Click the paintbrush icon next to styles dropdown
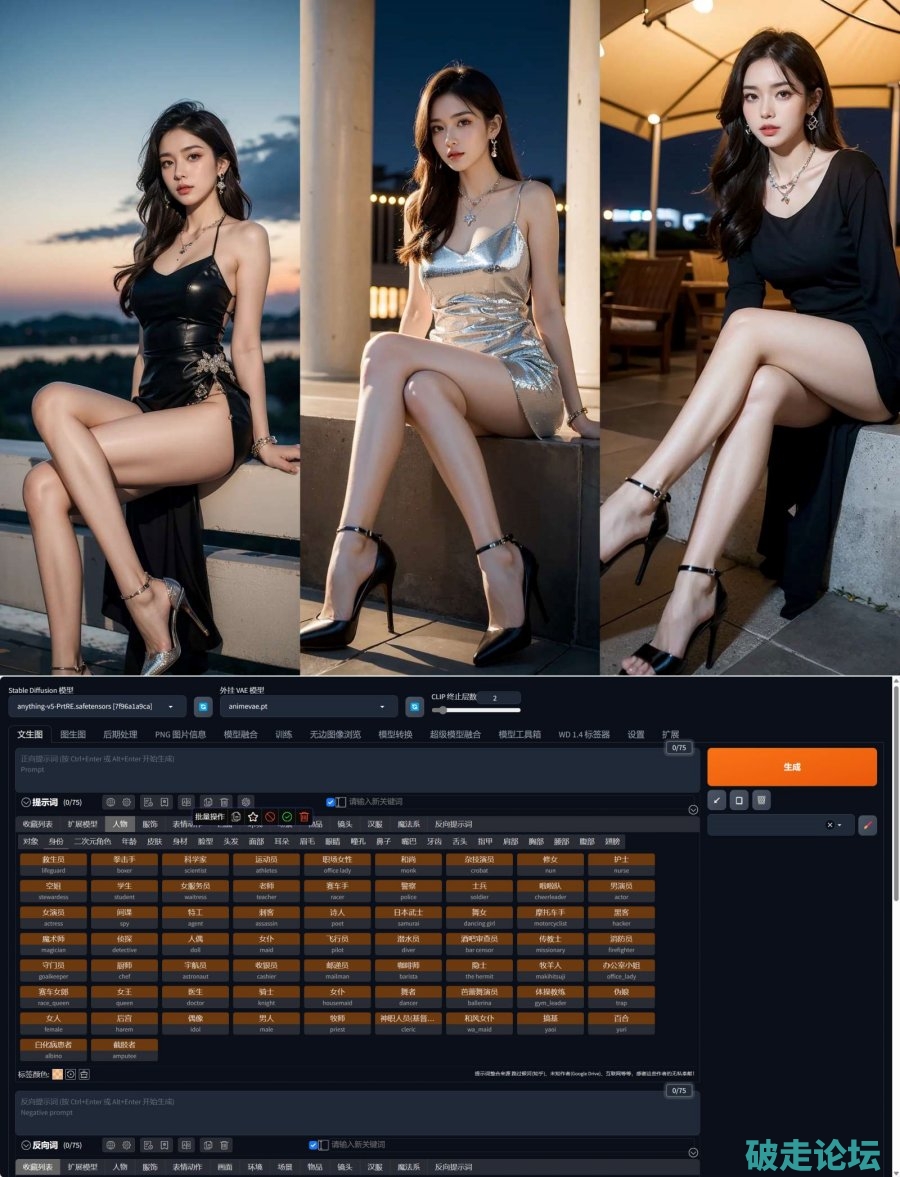900x1177 pixels. click(x=867, y=825)
